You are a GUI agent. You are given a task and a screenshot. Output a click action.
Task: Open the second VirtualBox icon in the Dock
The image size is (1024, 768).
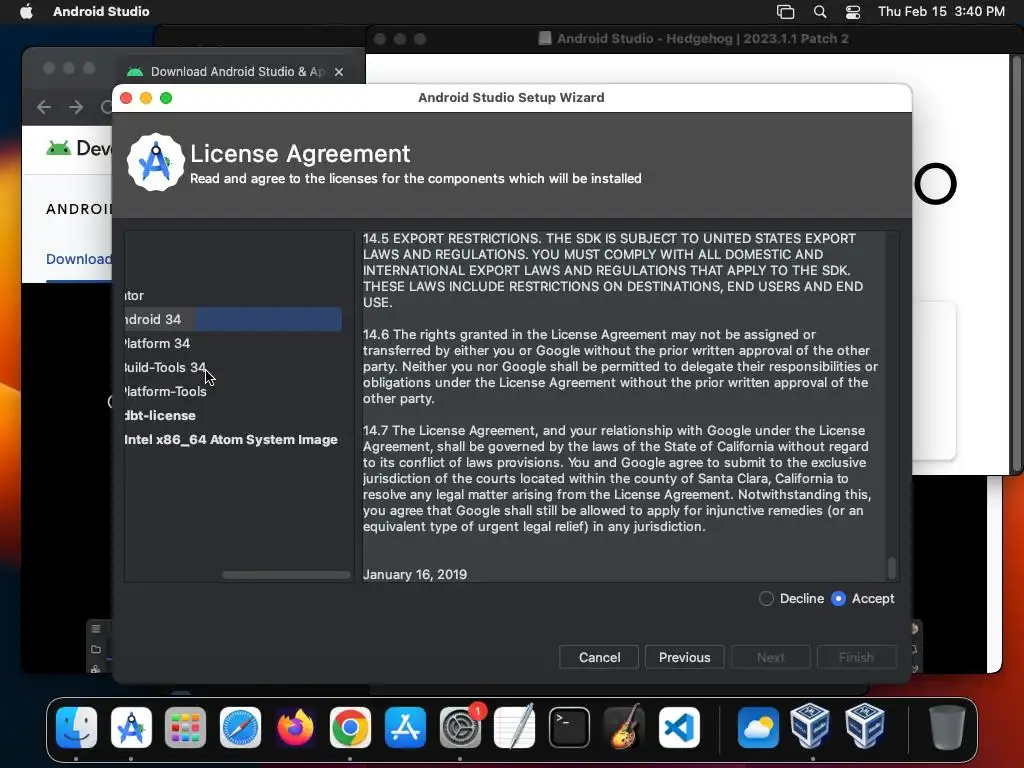865,726
